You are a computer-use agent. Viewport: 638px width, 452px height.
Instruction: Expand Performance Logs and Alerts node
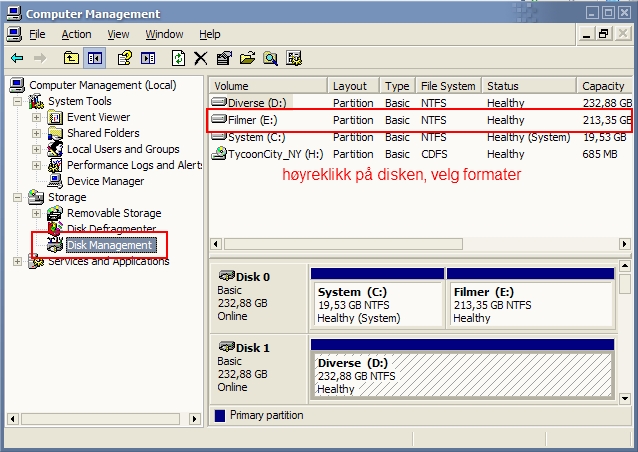click(x=36, y=165)
